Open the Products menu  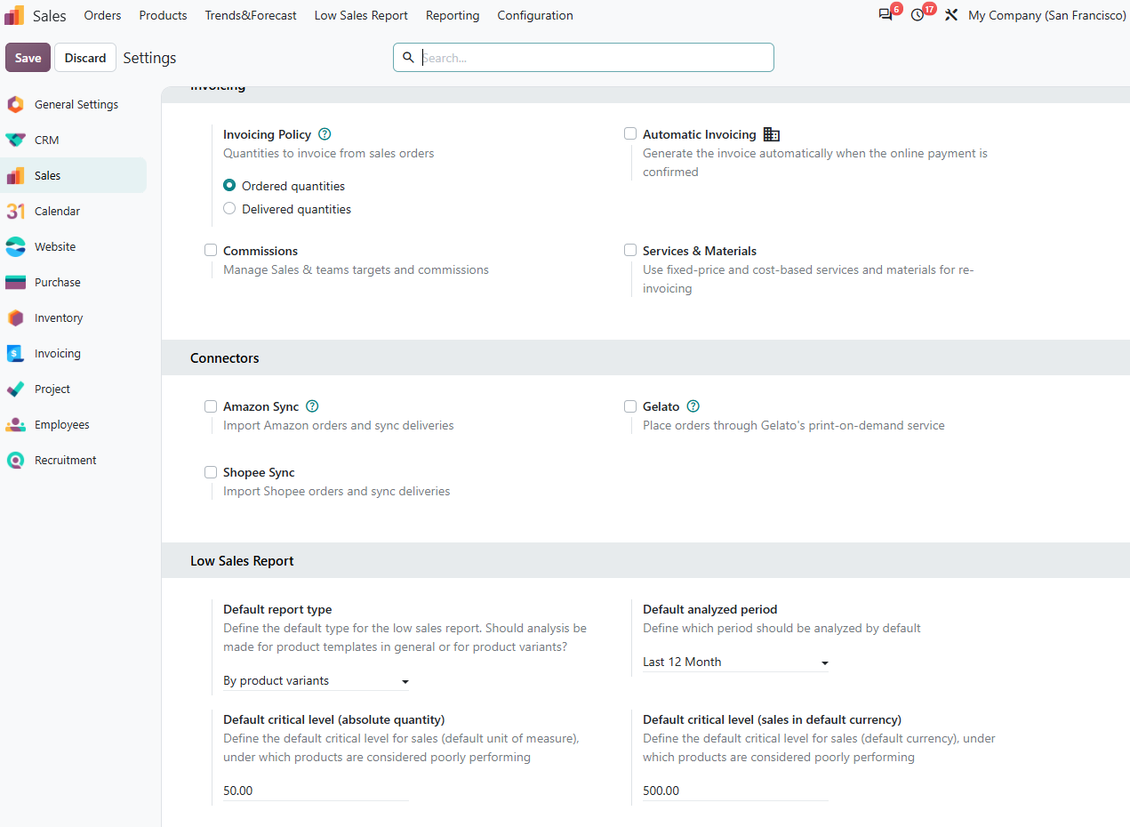pyautogui.click(x=163, y=15)
